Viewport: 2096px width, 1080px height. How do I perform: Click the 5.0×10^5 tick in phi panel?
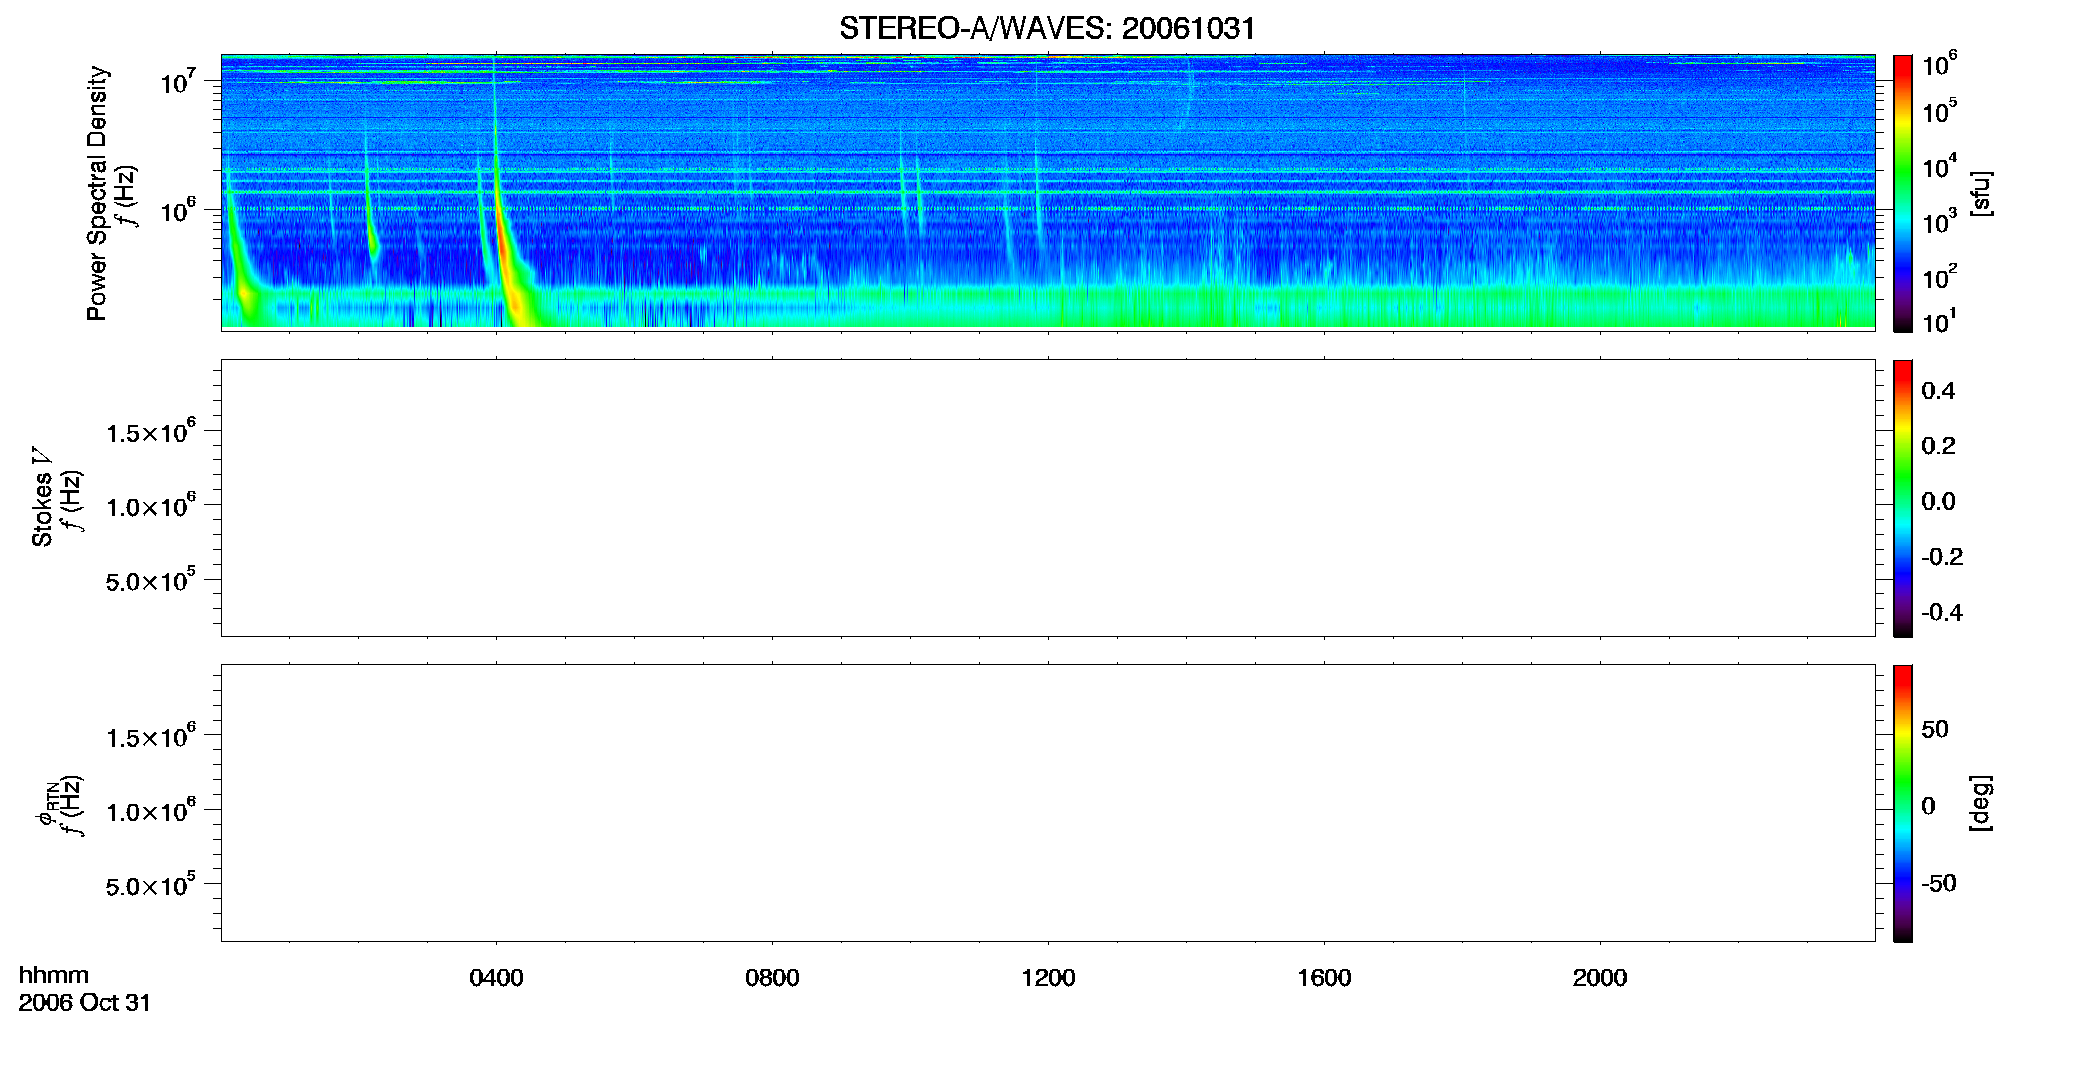point(151,885)
